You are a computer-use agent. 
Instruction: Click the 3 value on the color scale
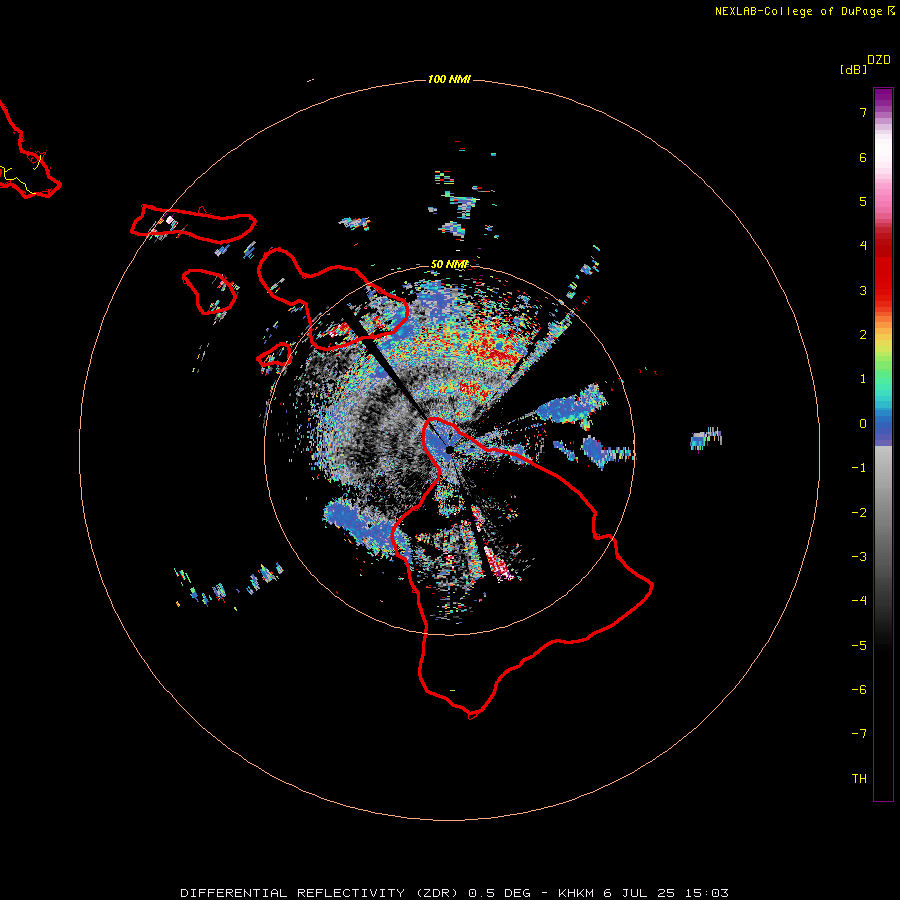[863, 290]
